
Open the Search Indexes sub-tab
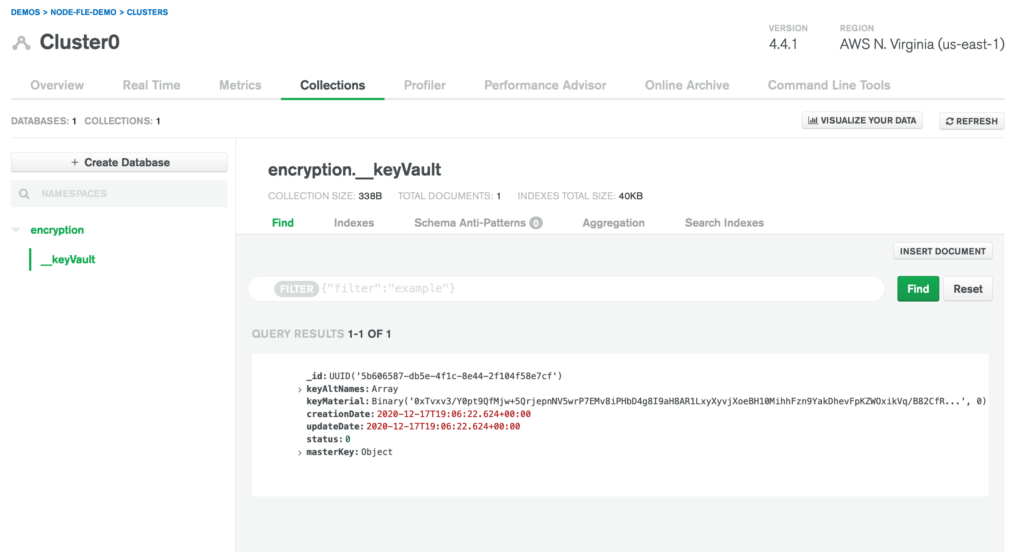pos(724,223)
